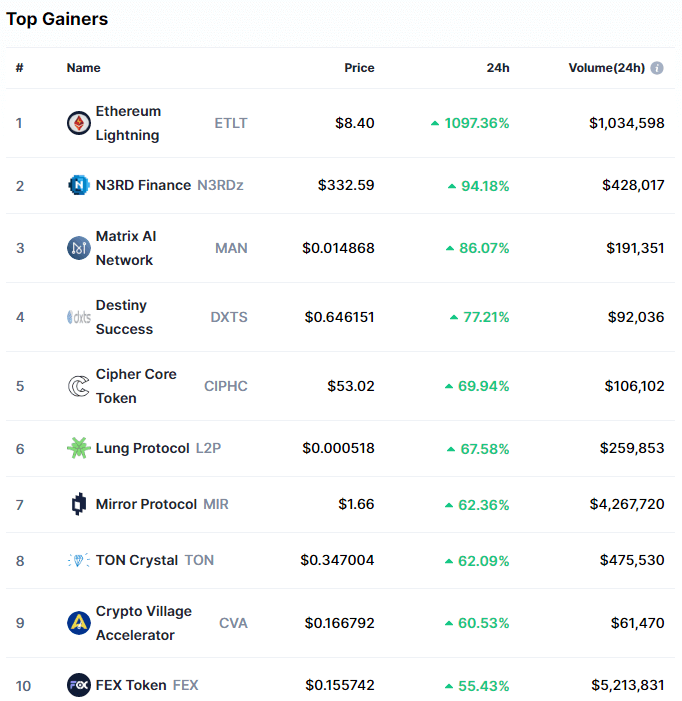
Task: Open the Ethereum Lightning coin page
Action: (128, 123)
